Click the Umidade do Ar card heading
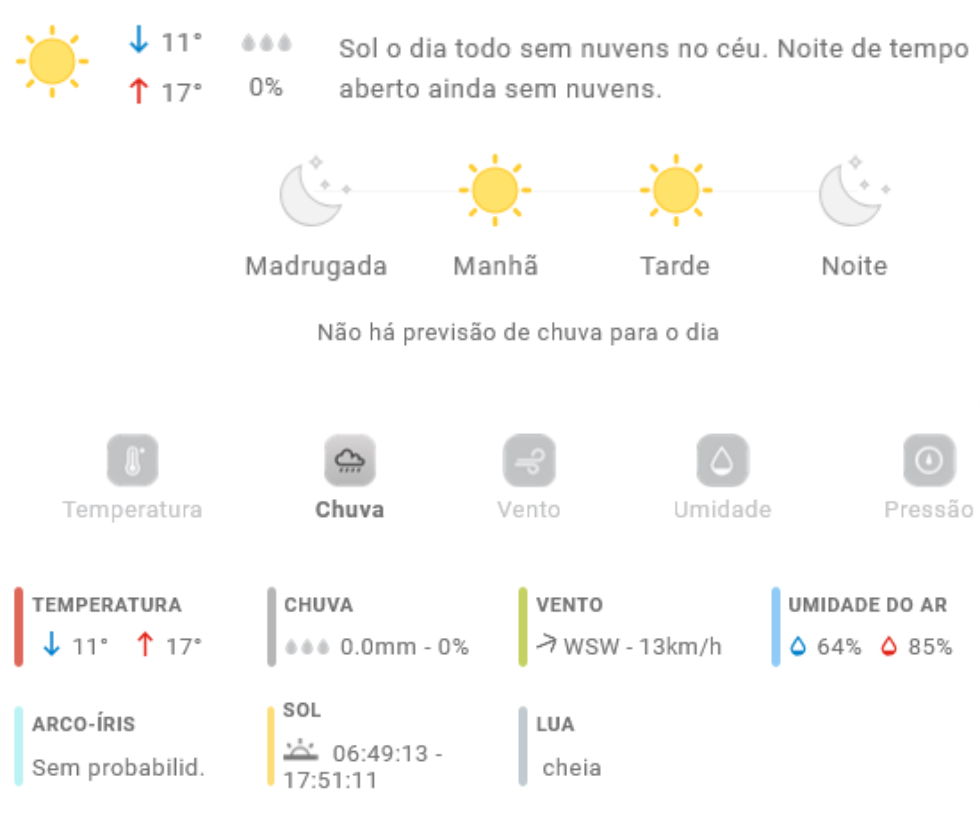Screen dimensions: 980x813 point(867,605)
